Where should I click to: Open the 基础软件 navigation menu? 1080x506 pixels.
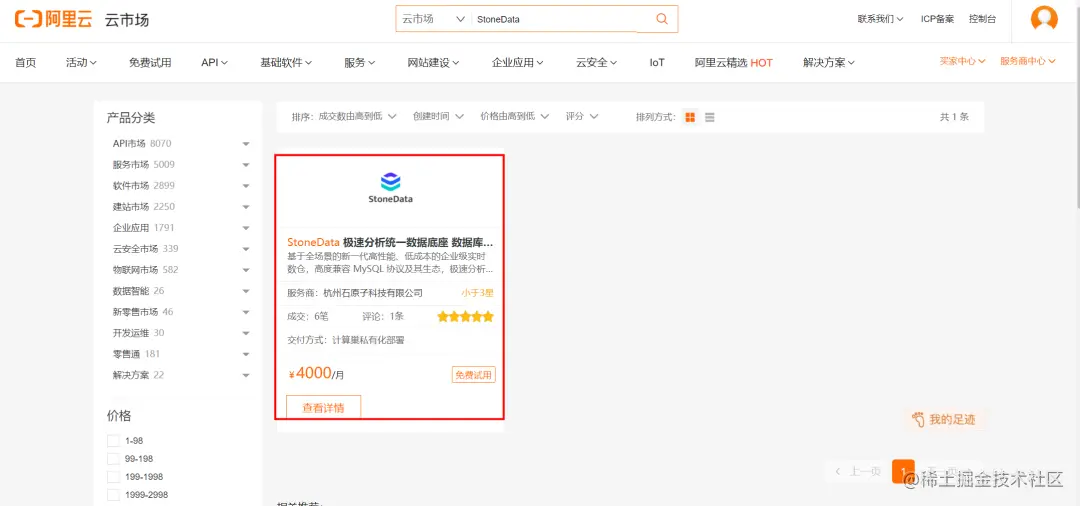(x=286, y=63)
